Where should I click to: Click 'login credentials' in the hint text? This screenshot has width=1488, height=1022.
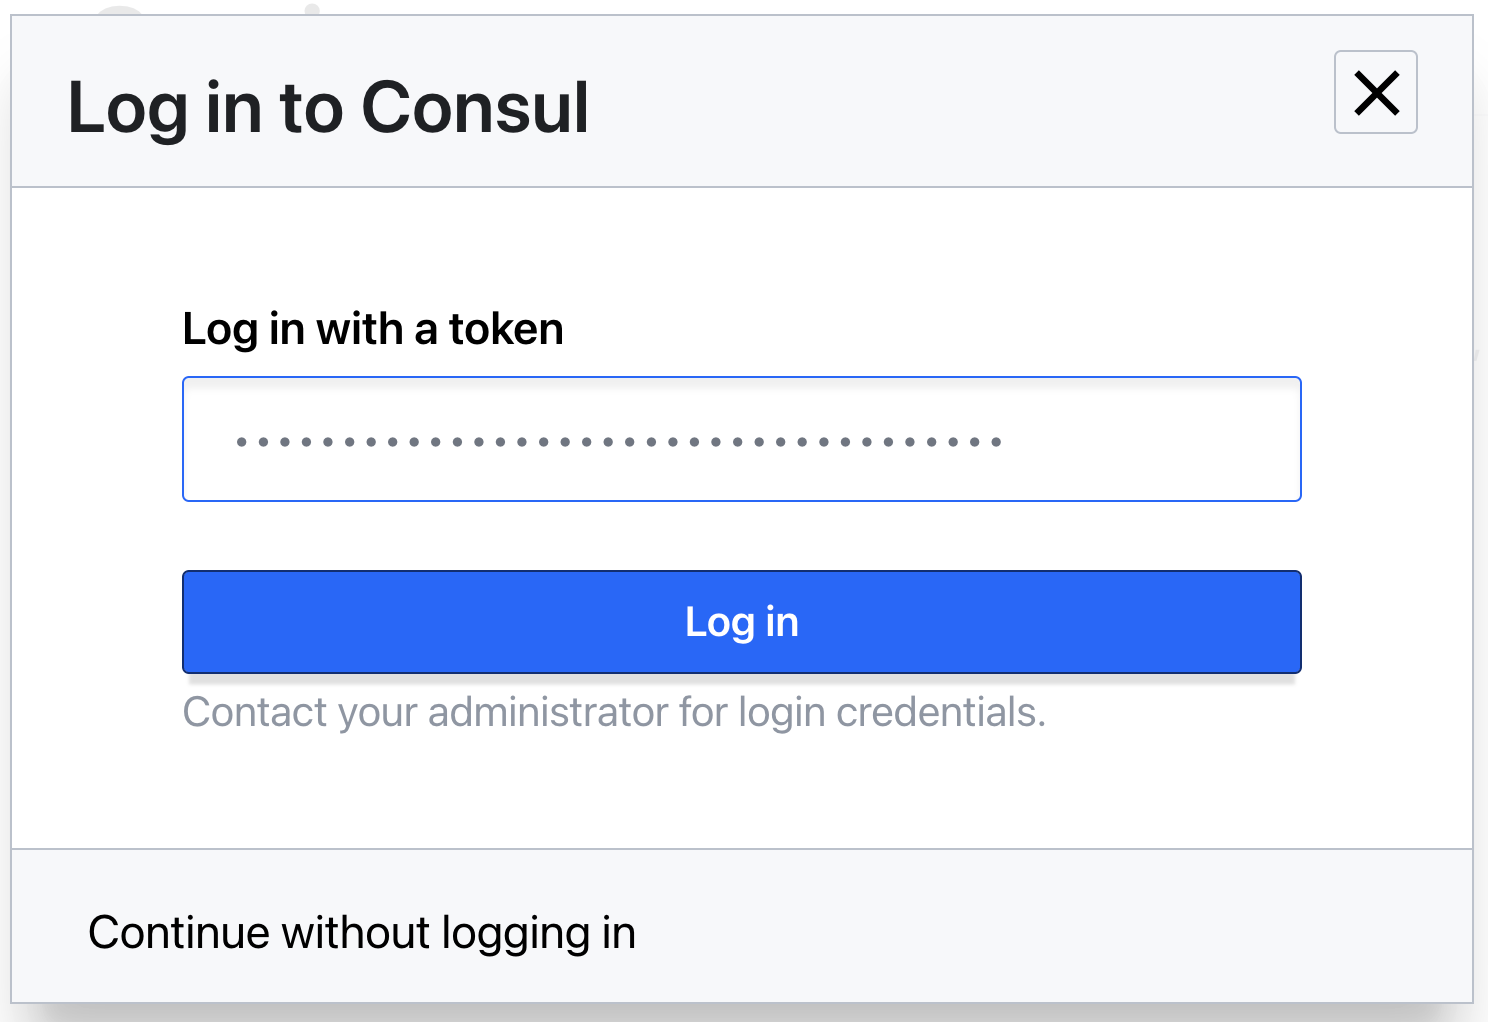[x=891, y=713]
